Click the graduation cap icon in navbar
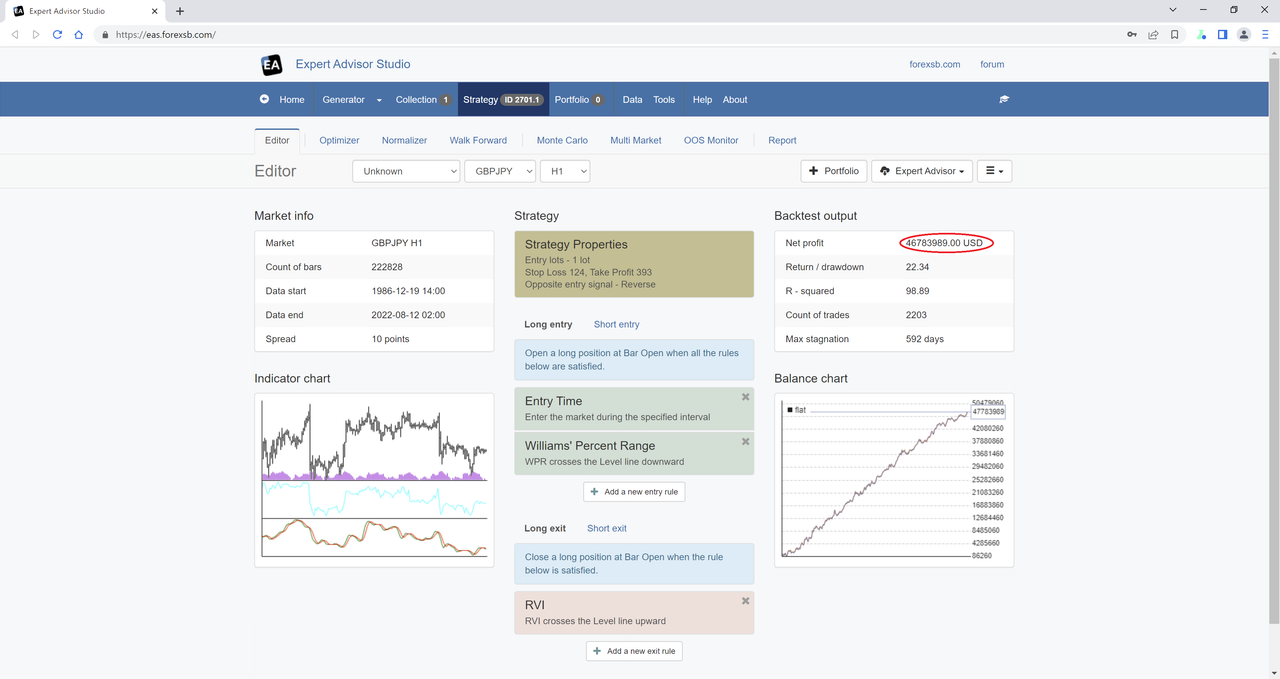The height and width of the screenshot is (679, 1280). pos(1004,100)
